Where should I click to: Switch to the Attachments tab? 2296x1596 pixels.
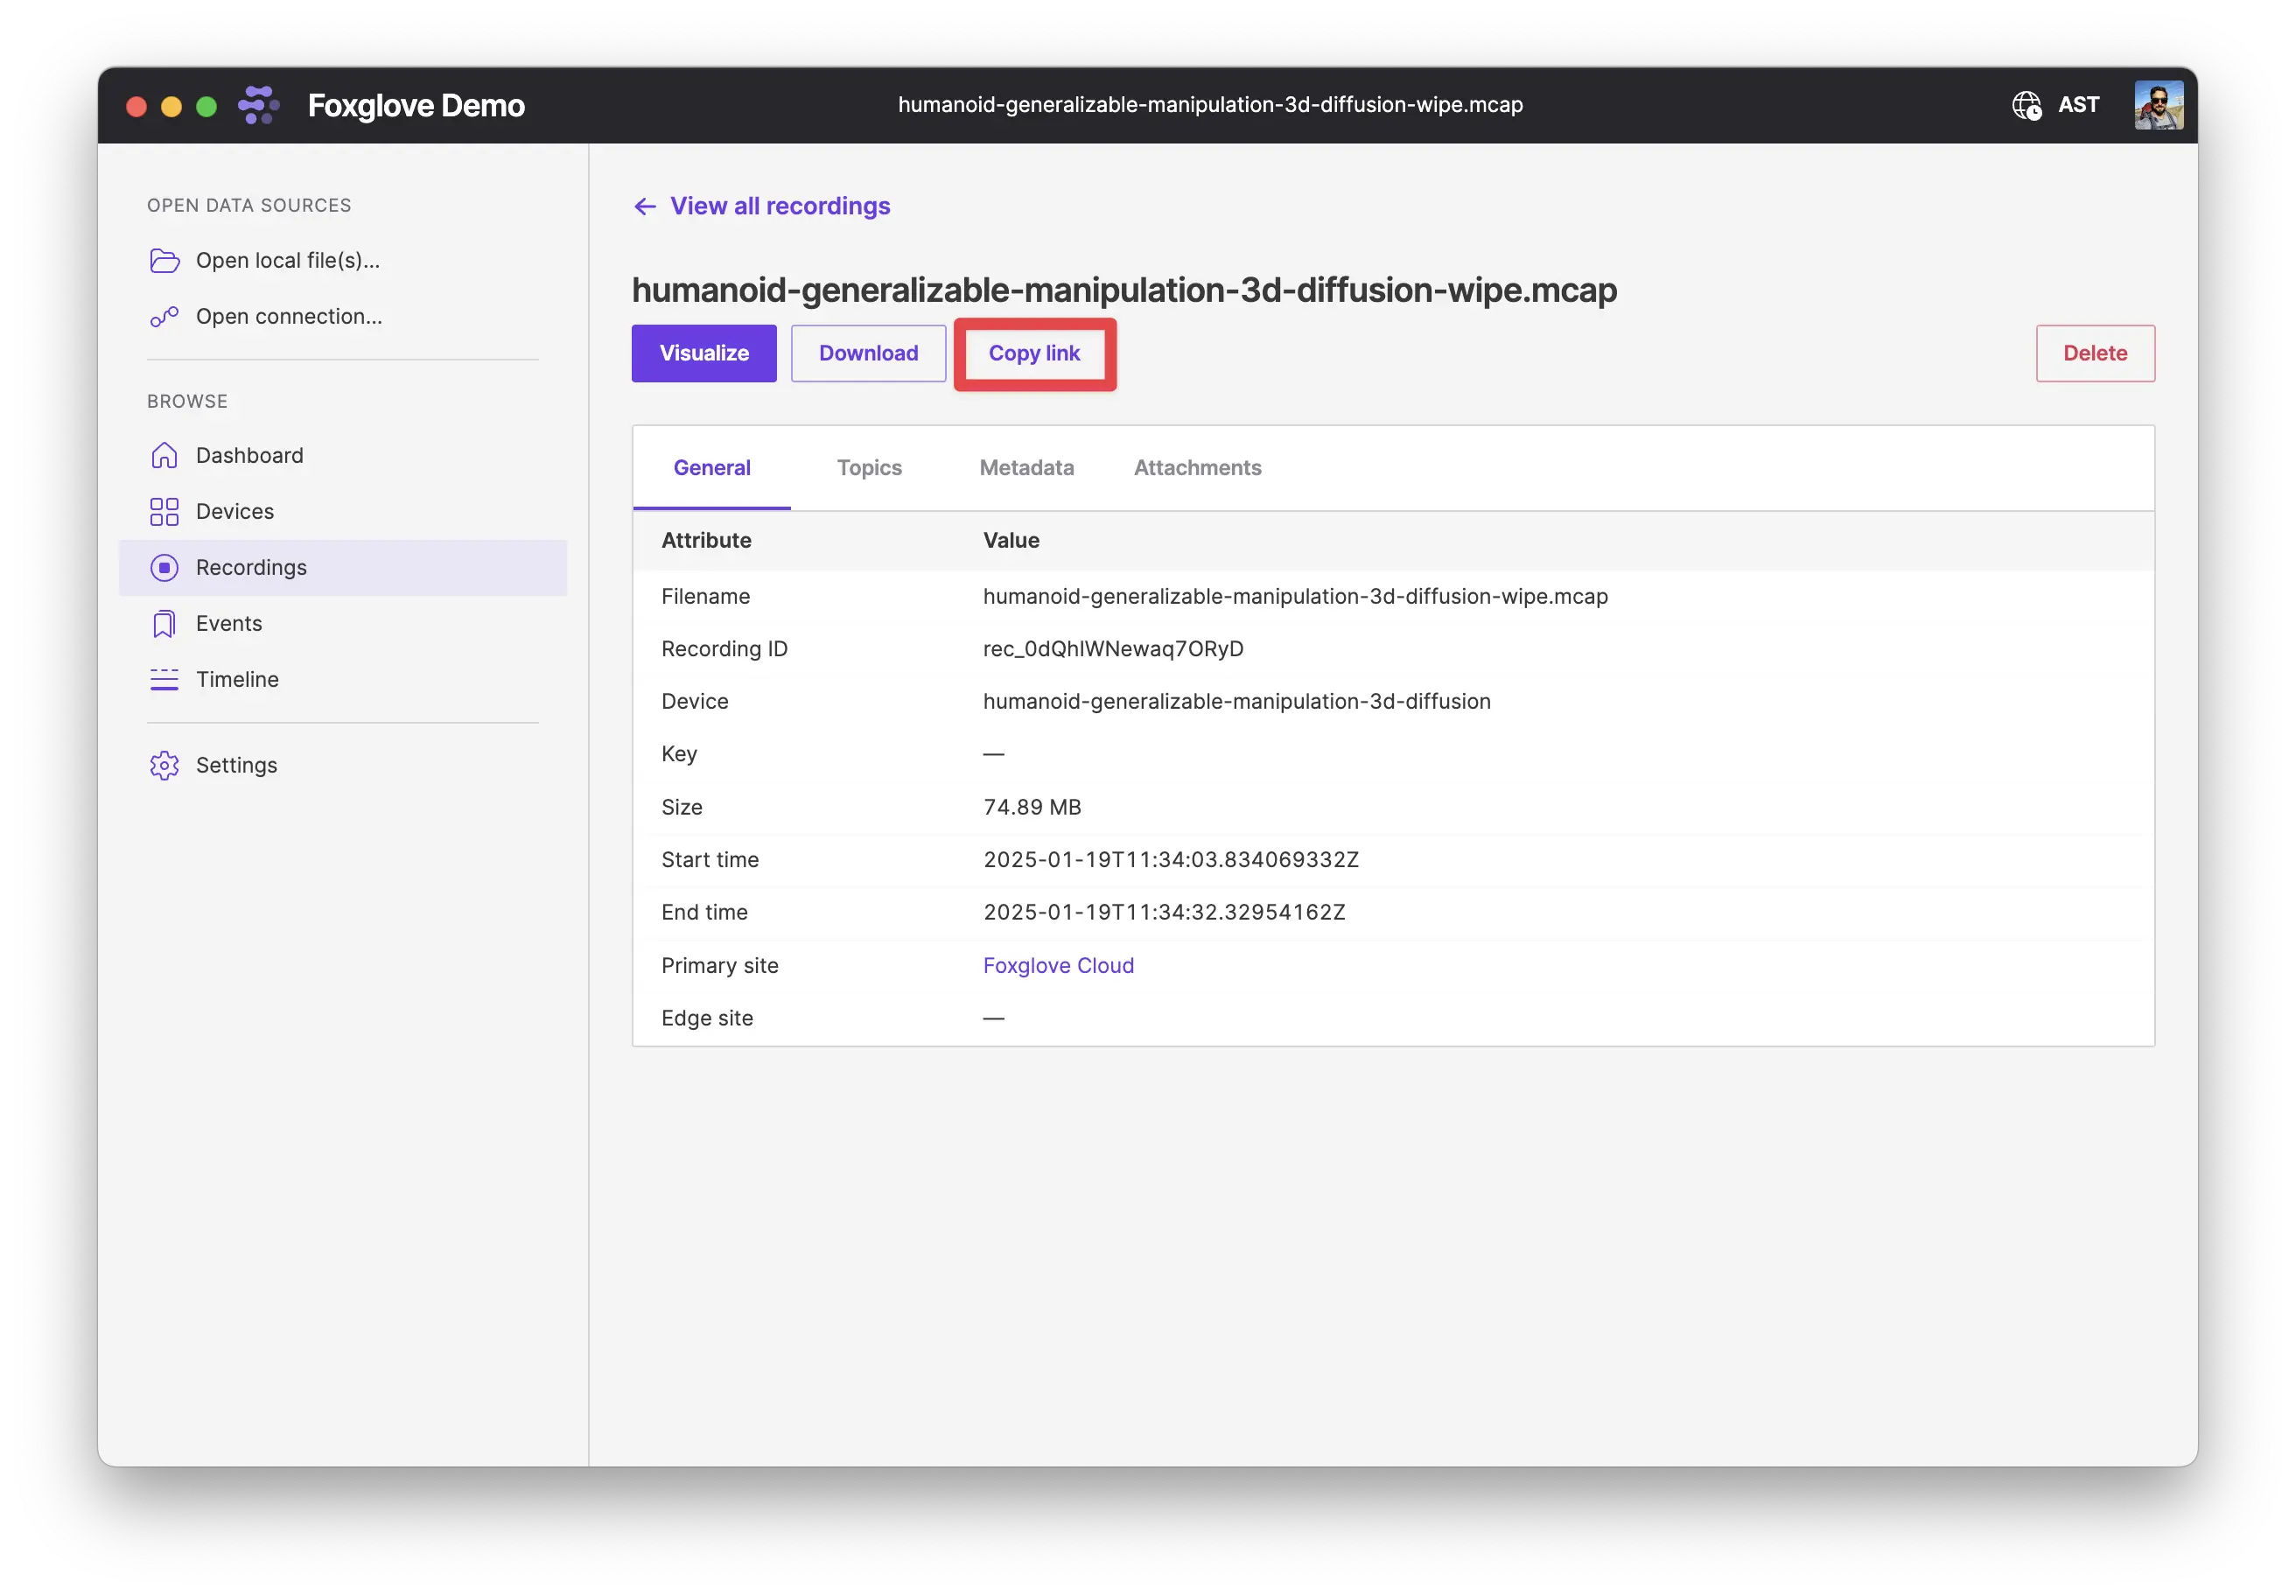click(1199, 467)
